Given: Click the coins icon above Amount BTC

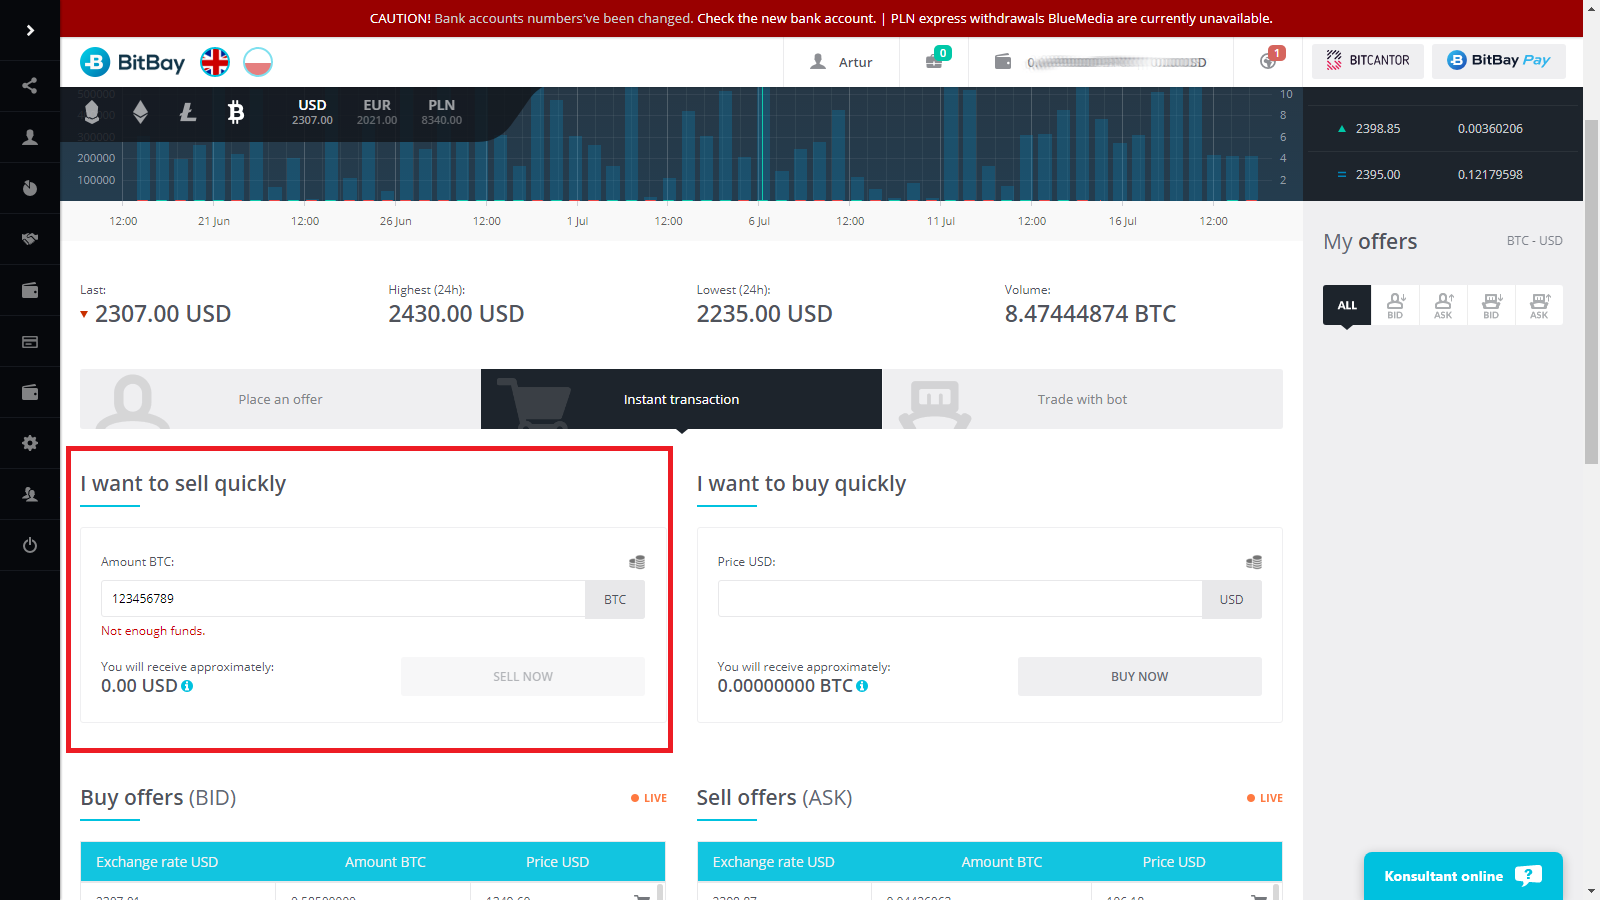Looking at the screenshot, I should coord(637,562).
